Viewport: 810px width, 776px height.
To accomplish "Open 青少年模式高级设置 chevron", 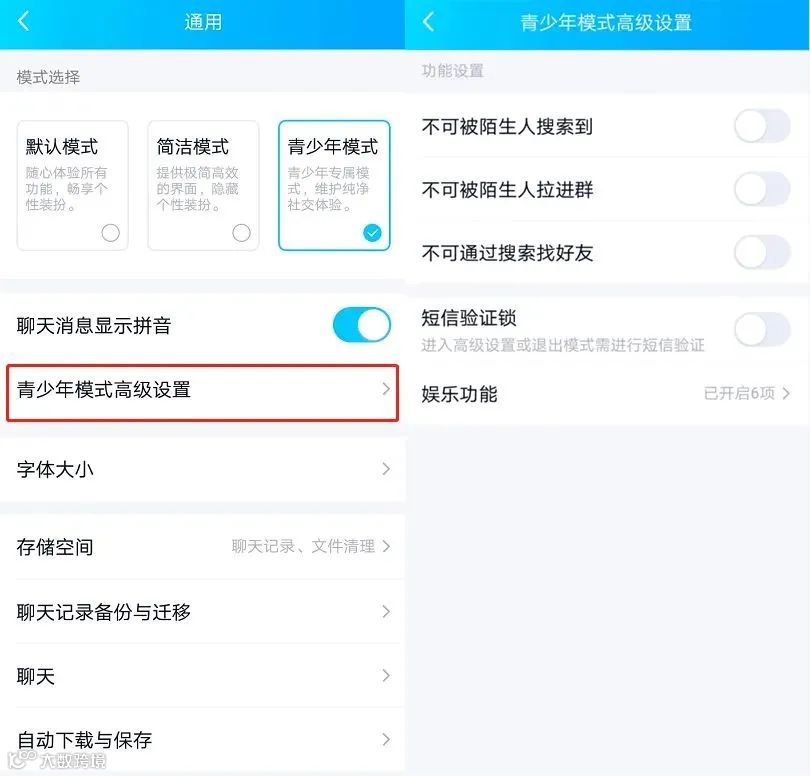I will point(386,389).
